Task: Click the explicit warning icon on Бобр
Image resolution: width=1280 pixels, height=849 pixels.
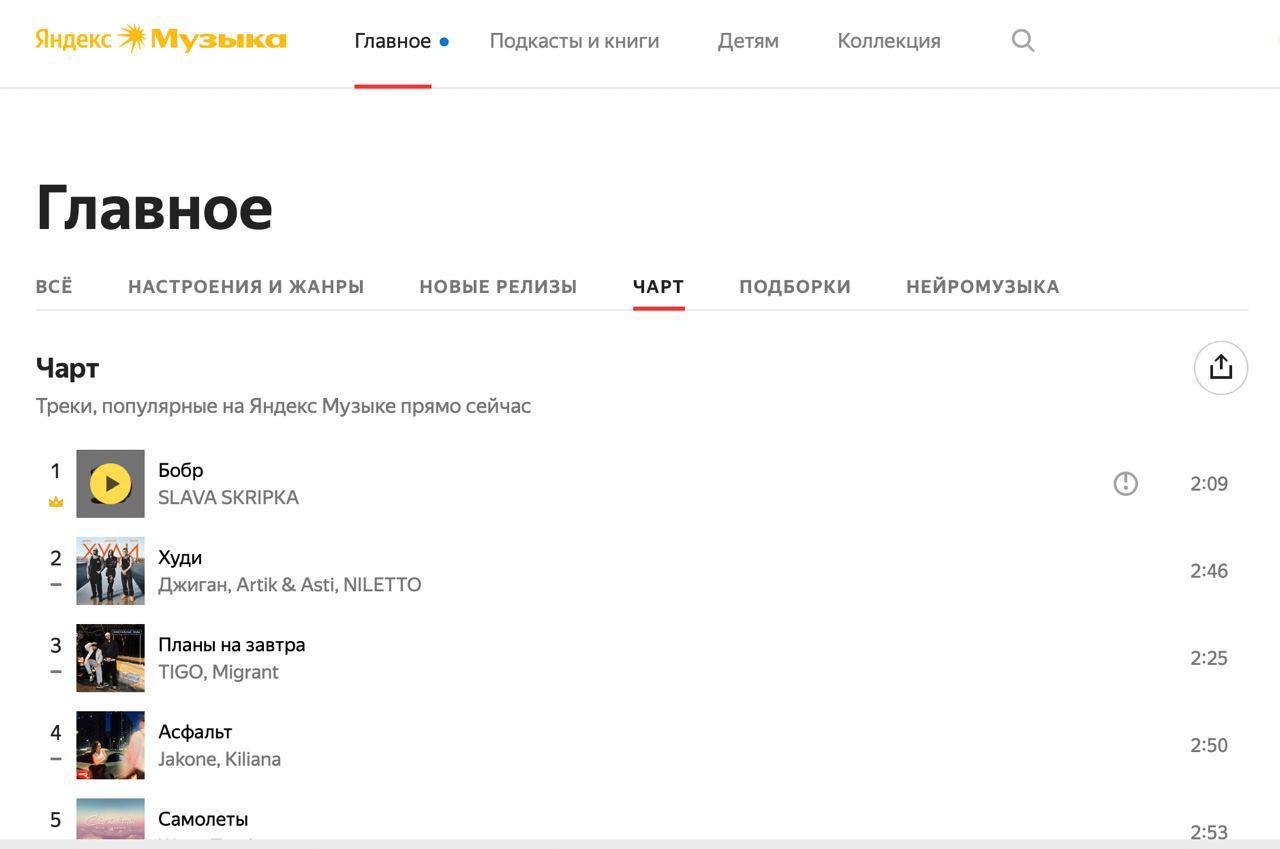Action: 1125,484
